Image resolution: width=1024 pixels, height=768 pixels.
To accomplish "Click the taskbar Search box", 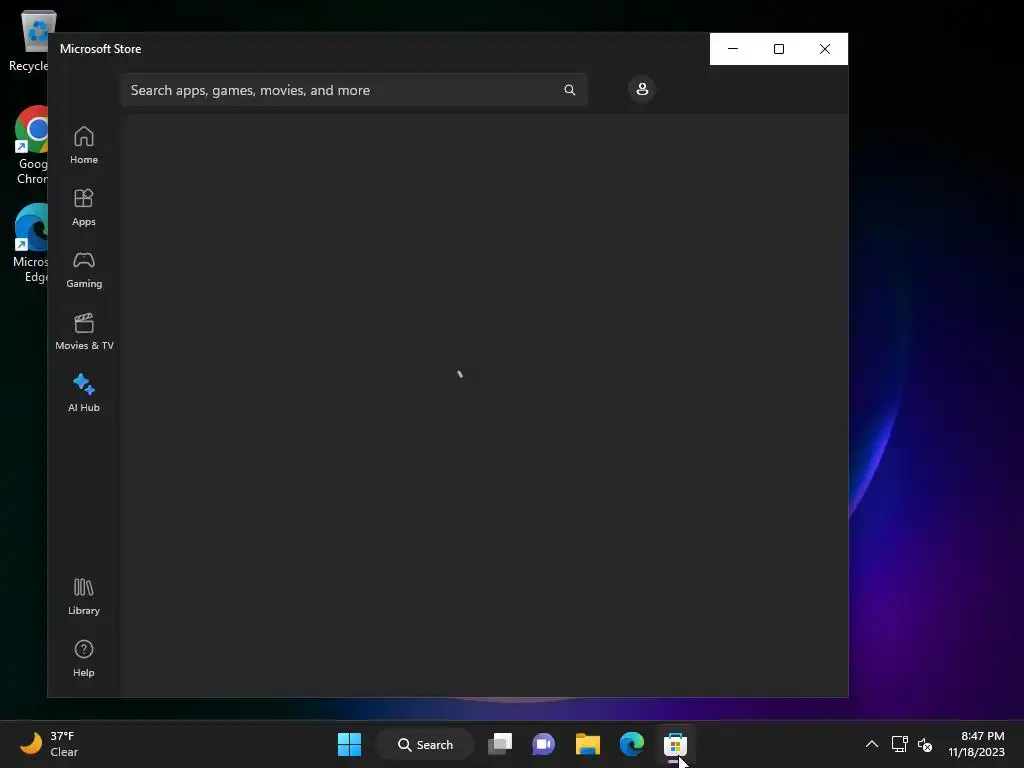I will tap(425, 744).
